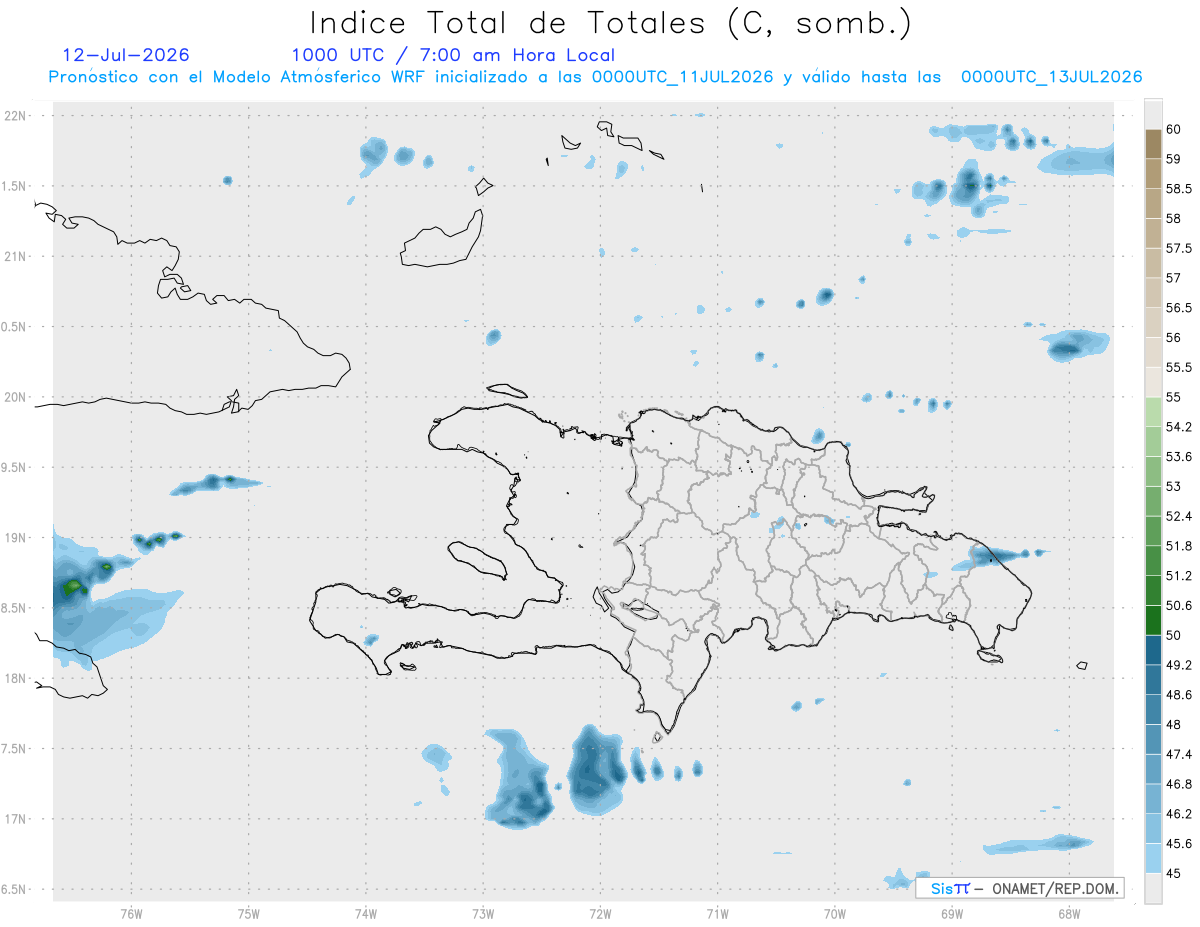Click the colorbar value "55"
1200x927 pixels.
click(x=1173, y=397)
